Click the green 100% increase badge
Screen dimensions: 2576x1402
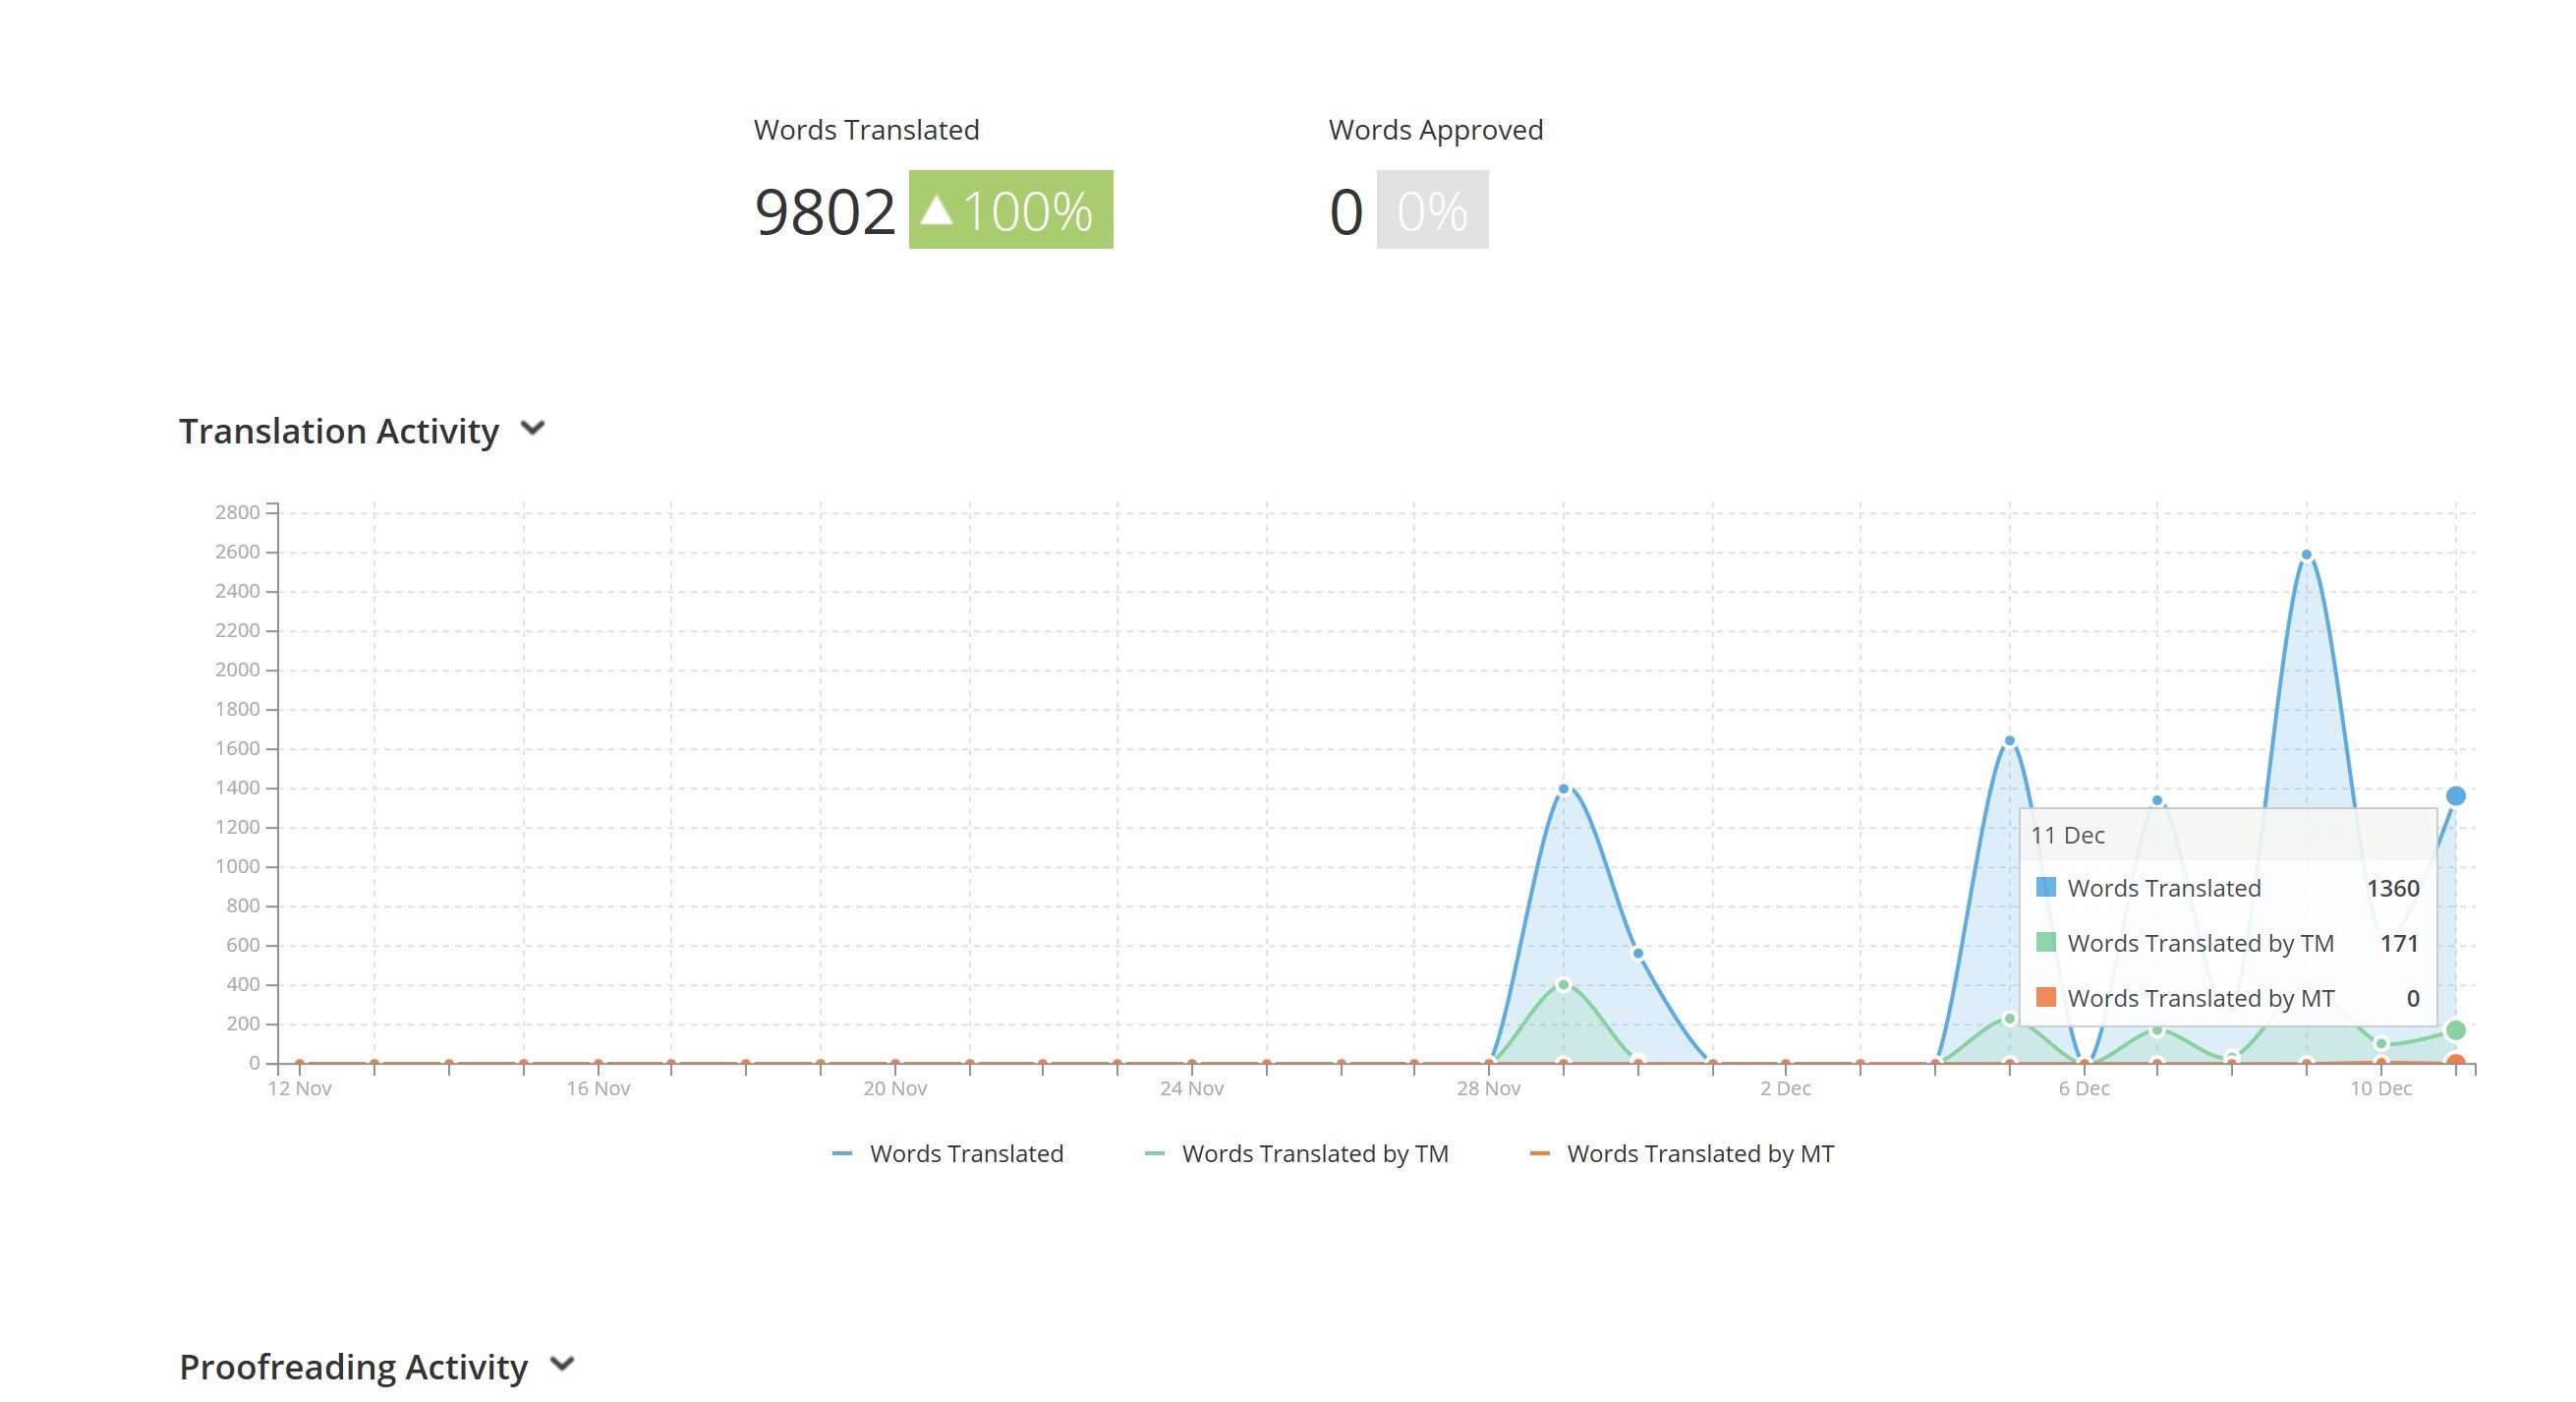1011,210
